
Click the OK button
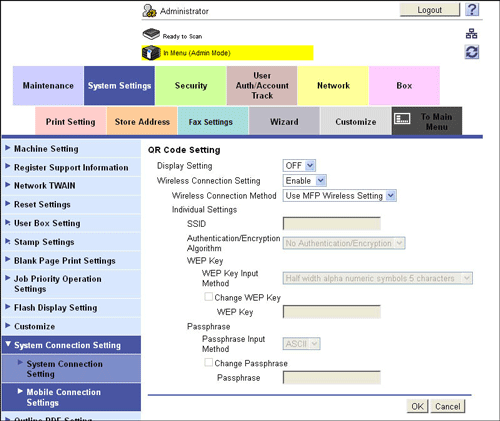pos(417,406)
